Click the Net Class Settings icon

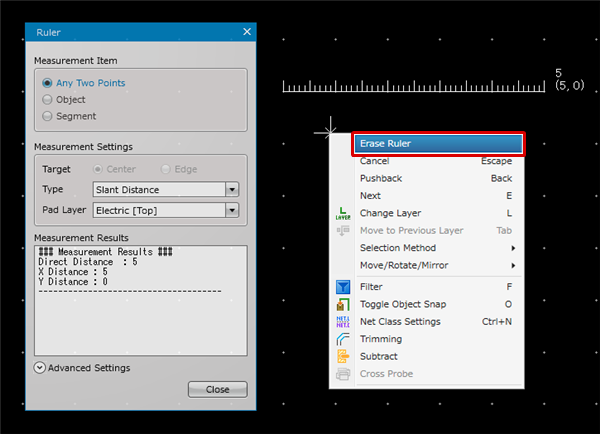(x=343, y=322)
